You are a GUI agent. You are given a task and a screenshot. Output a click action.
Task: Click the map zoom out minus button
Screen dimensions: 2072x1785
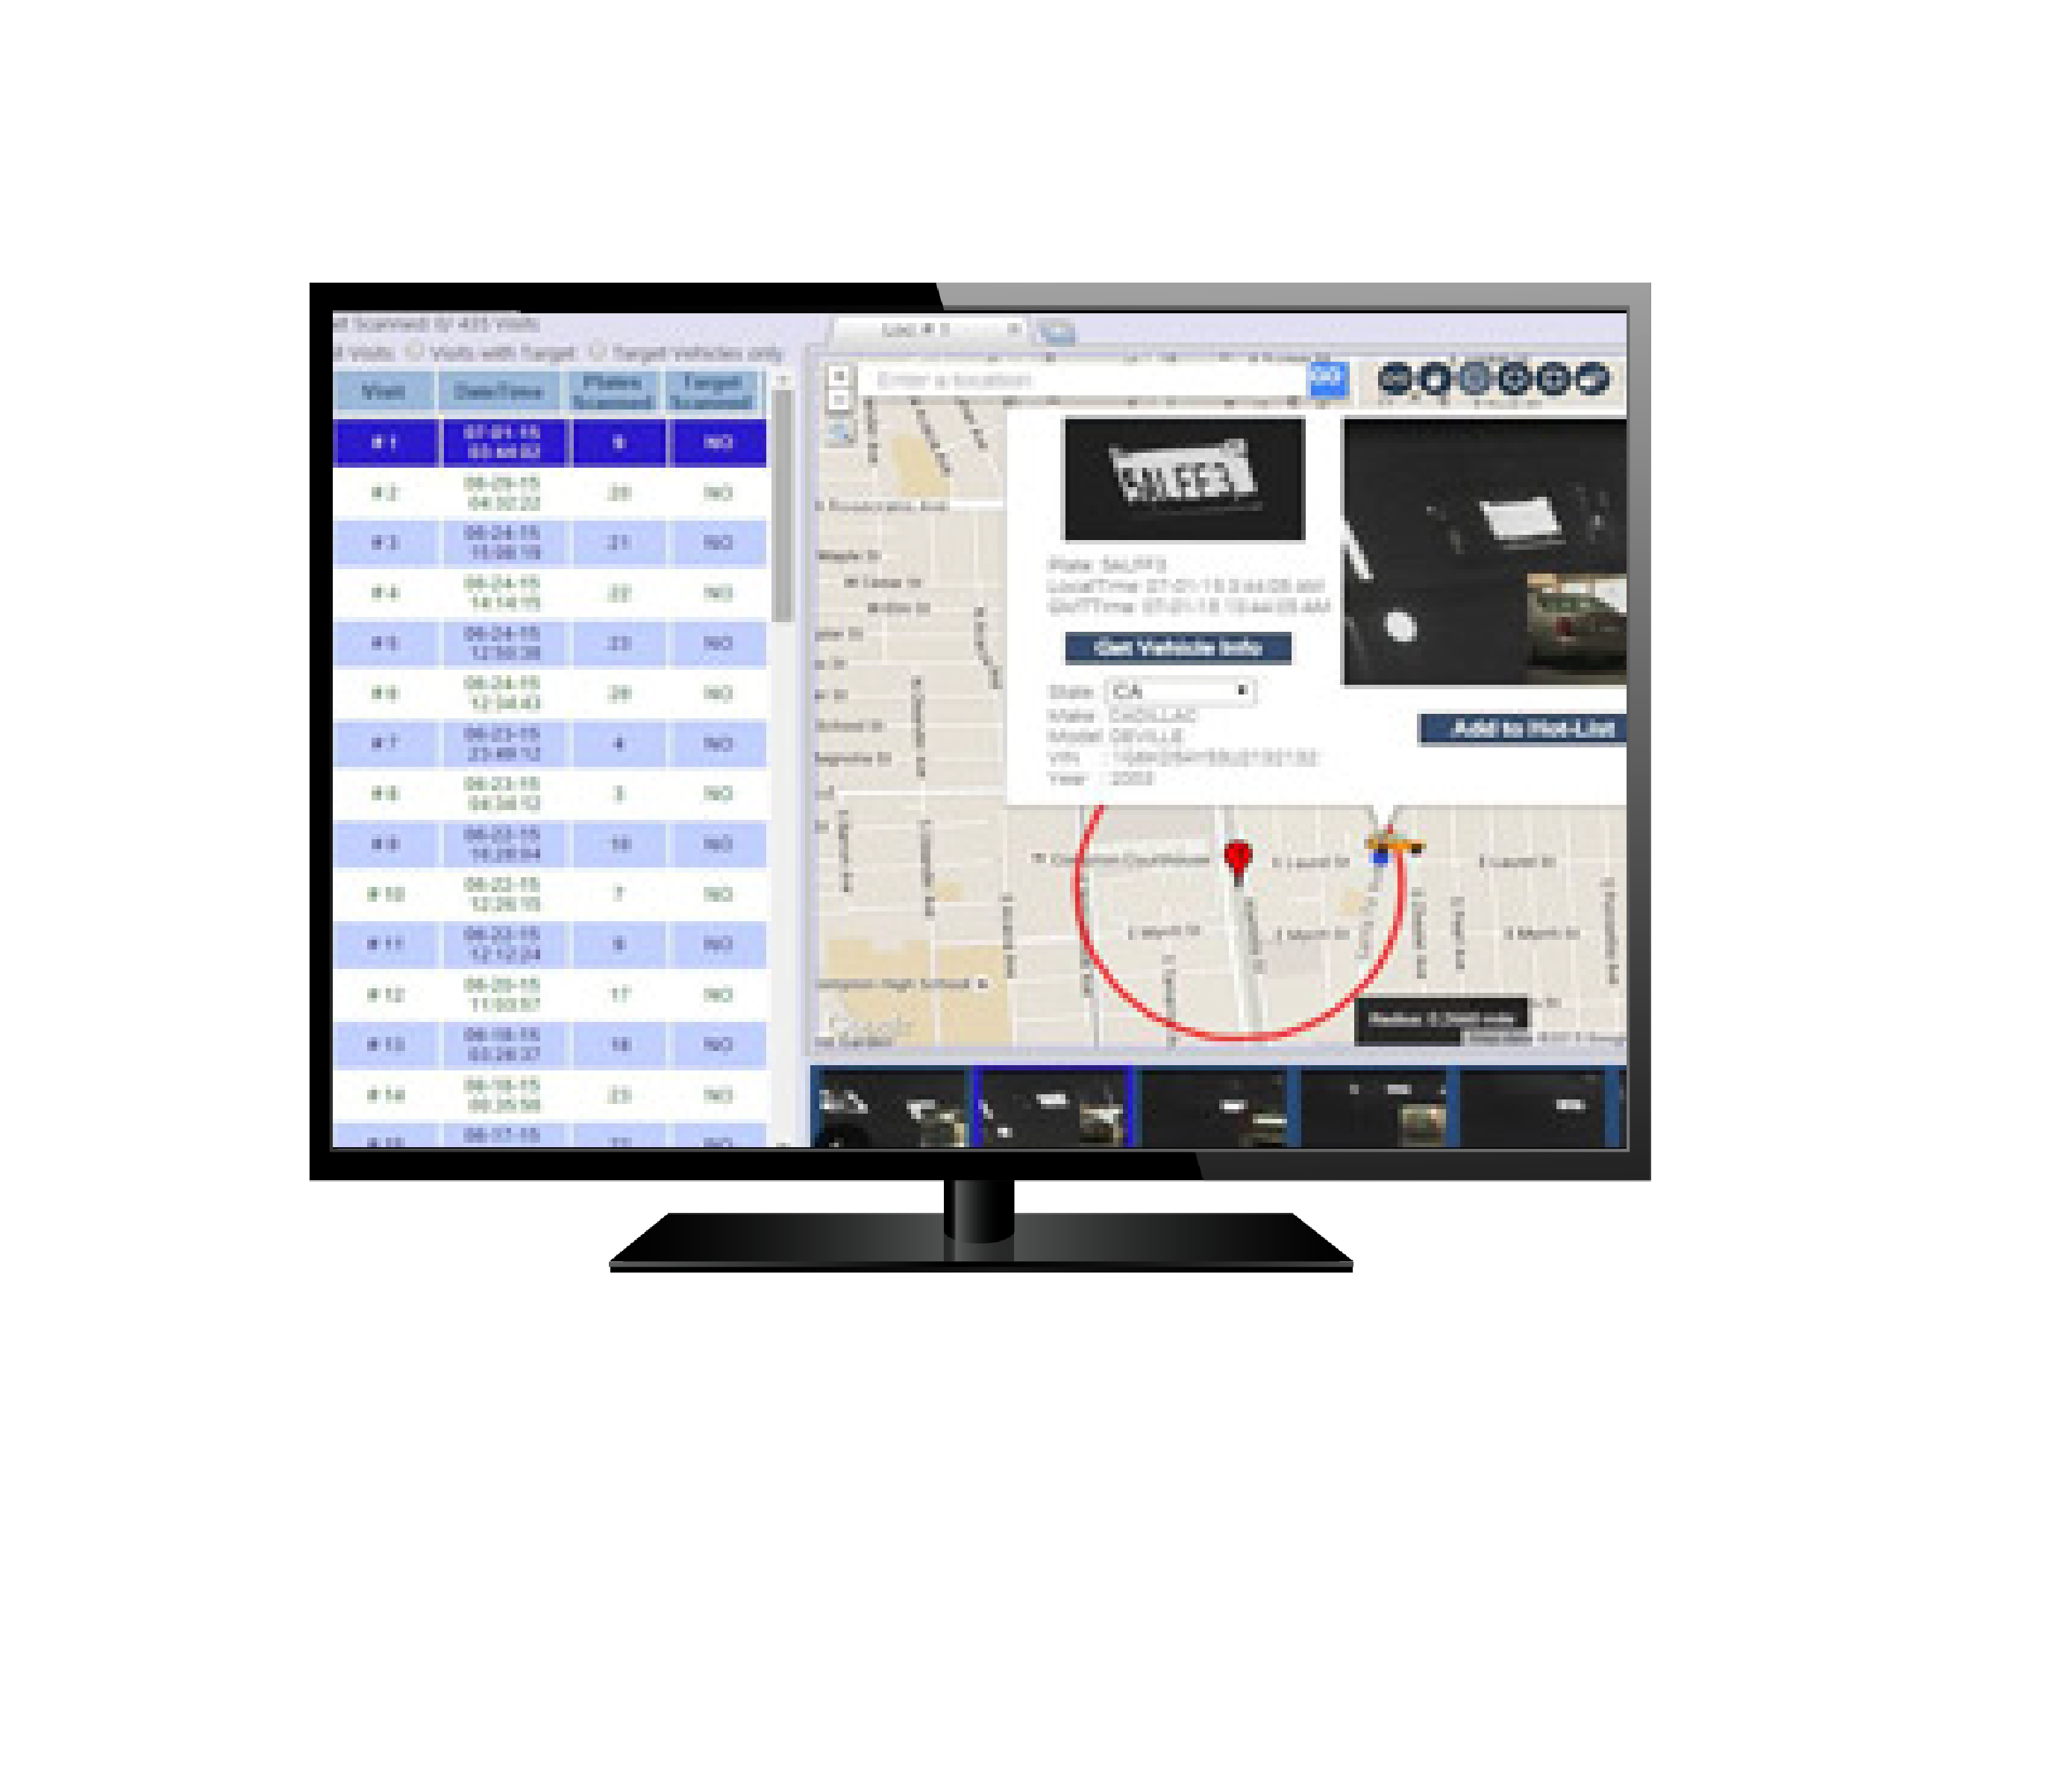coord(839,400)
